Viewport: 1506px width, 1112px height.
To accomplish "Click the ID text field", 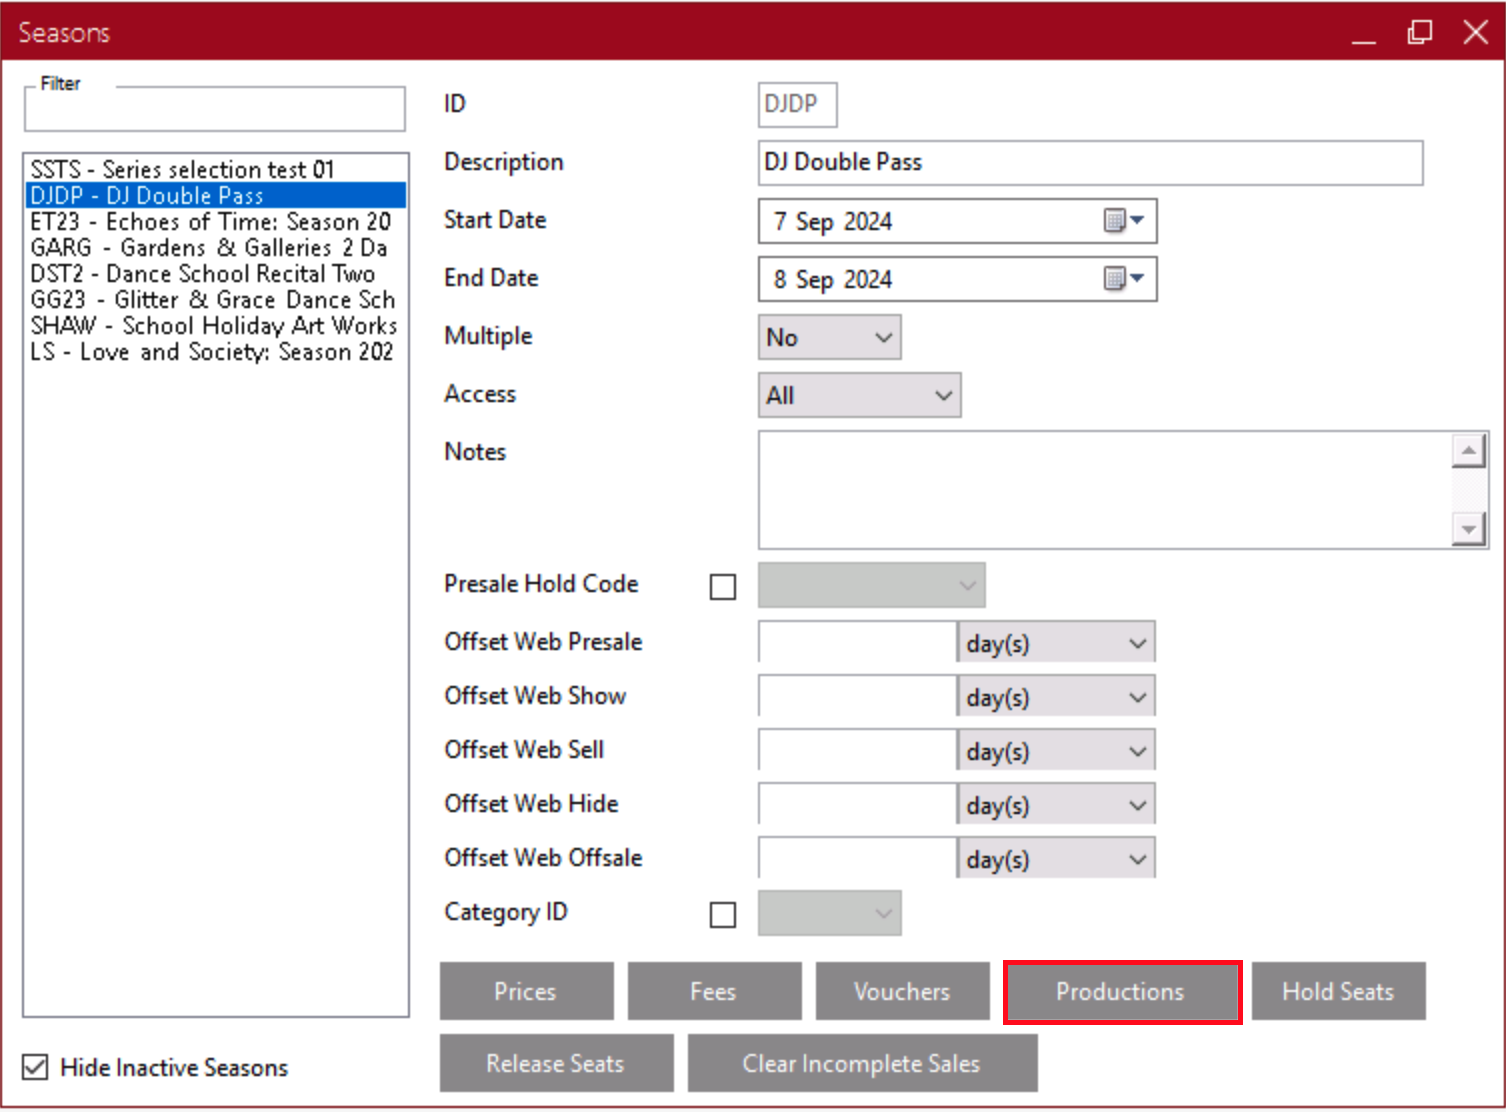I will pos(797,104).
